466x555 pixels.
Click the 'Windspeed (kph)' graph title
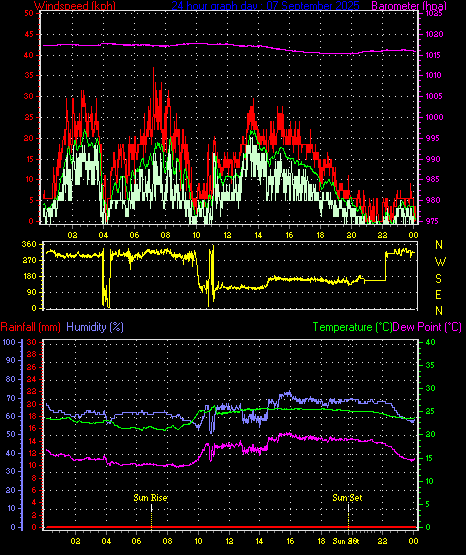[x=75, y=6]
